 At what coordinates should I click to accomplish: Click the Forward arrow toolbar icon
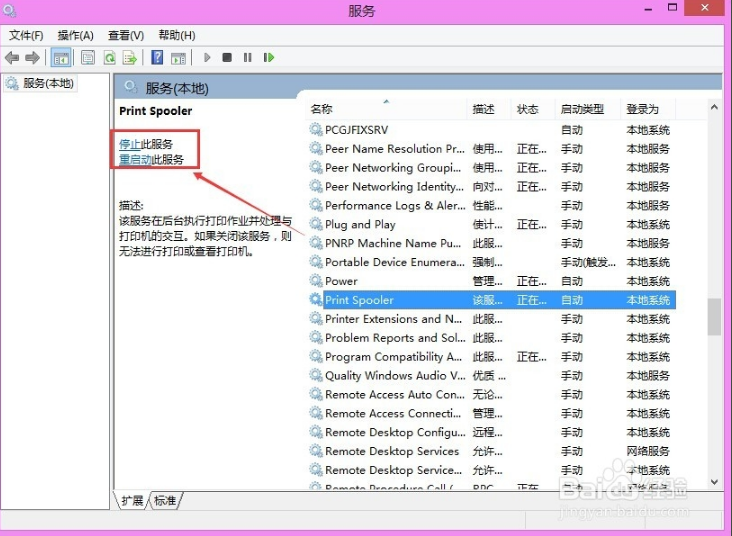32,58
